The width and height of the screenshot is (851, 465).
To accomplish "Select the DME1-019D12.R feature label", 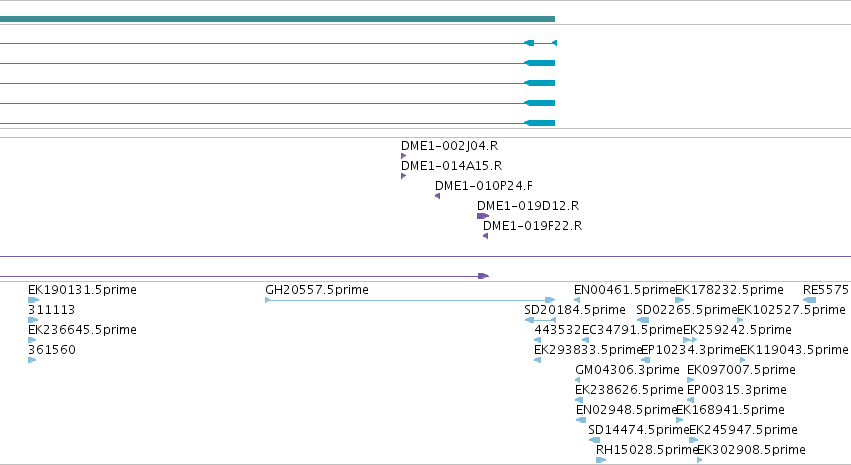I will pyautogui.click(x=528, y=206).
